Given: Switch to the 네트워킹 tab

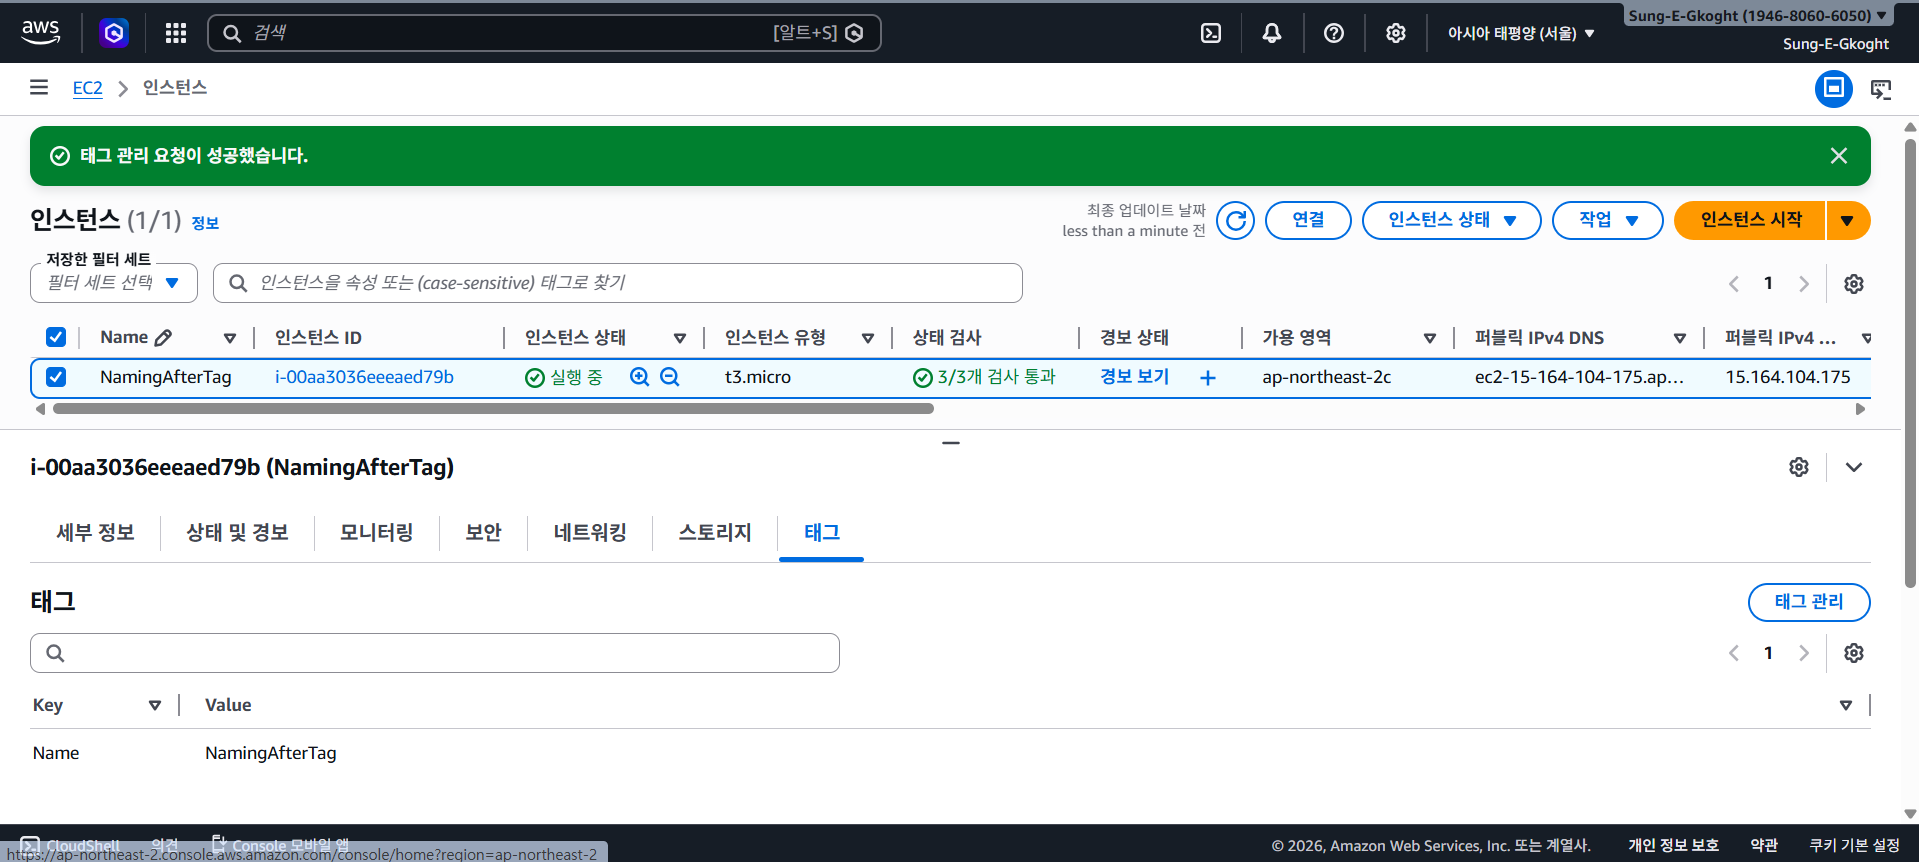Looking at the screenshot, I should tap(590, 532).
